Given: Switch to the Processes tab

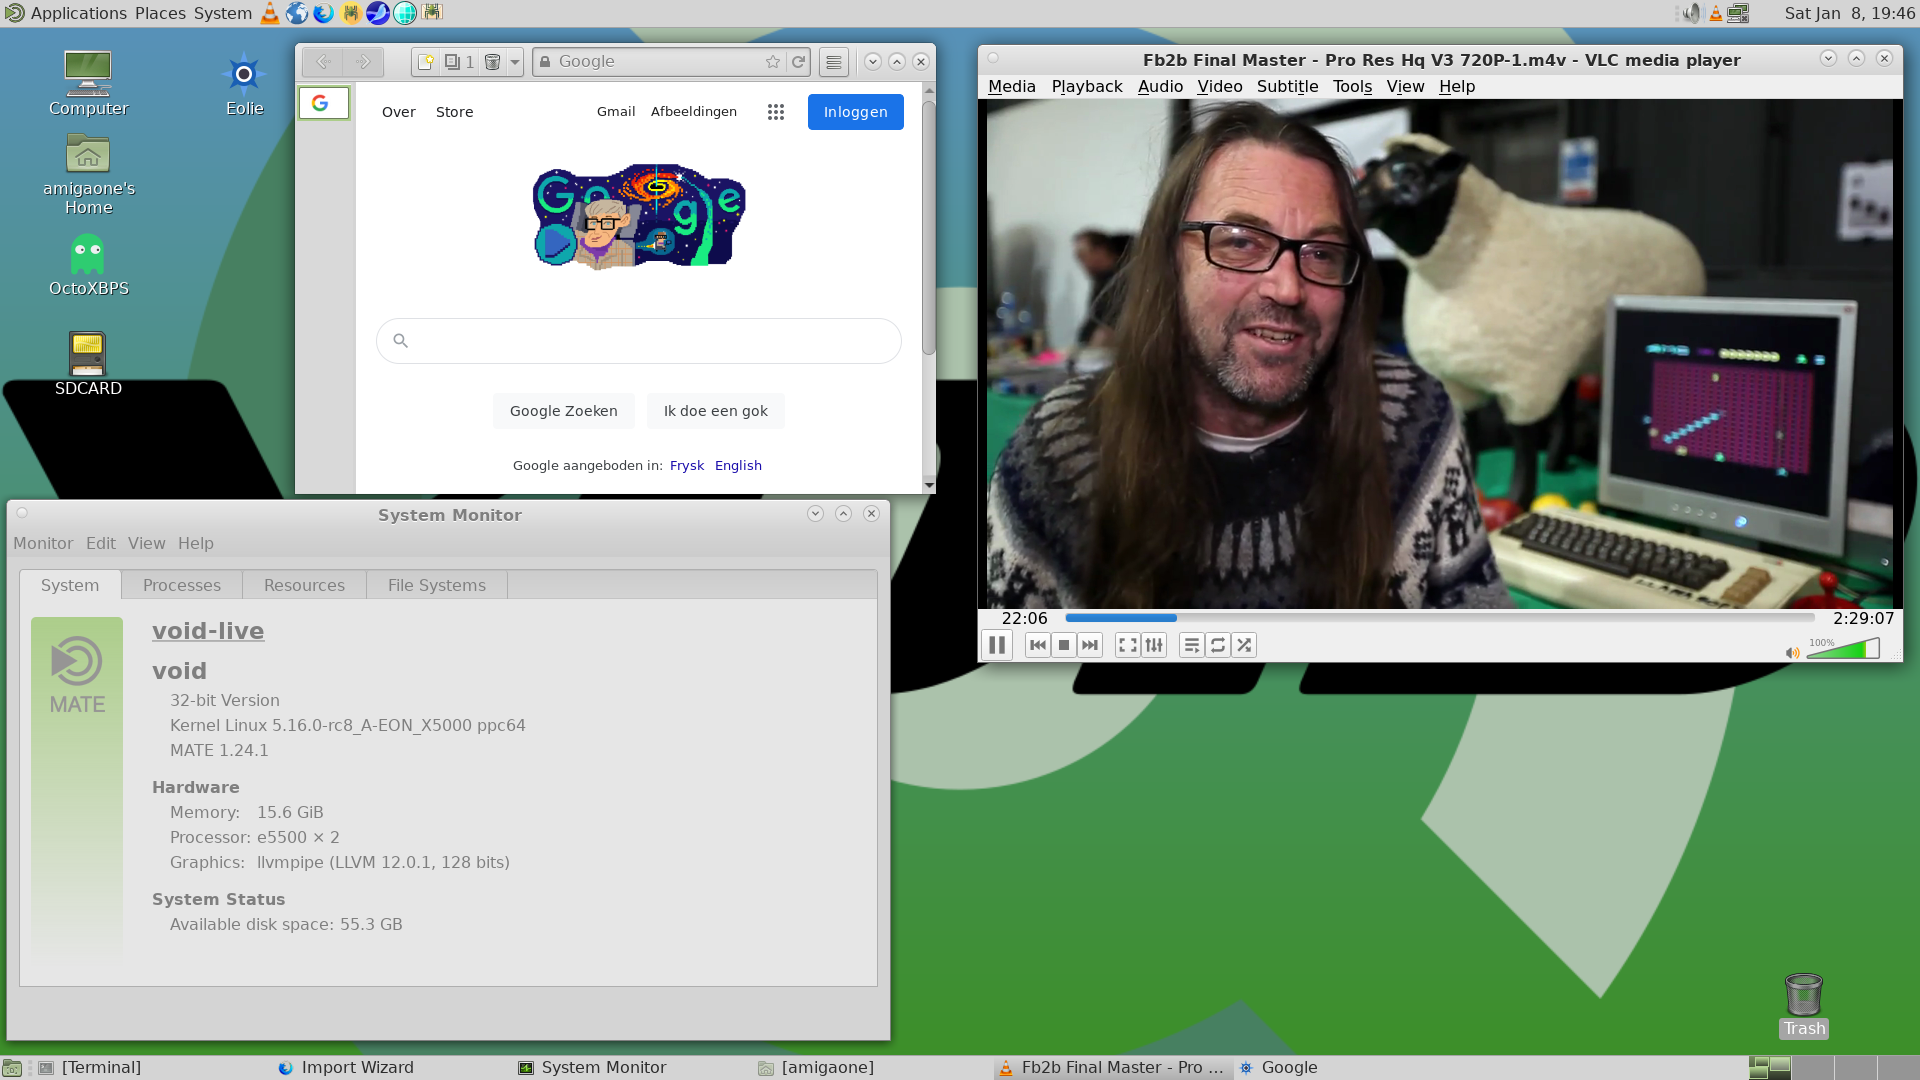Looking at the screenshot, I should 182,585.
